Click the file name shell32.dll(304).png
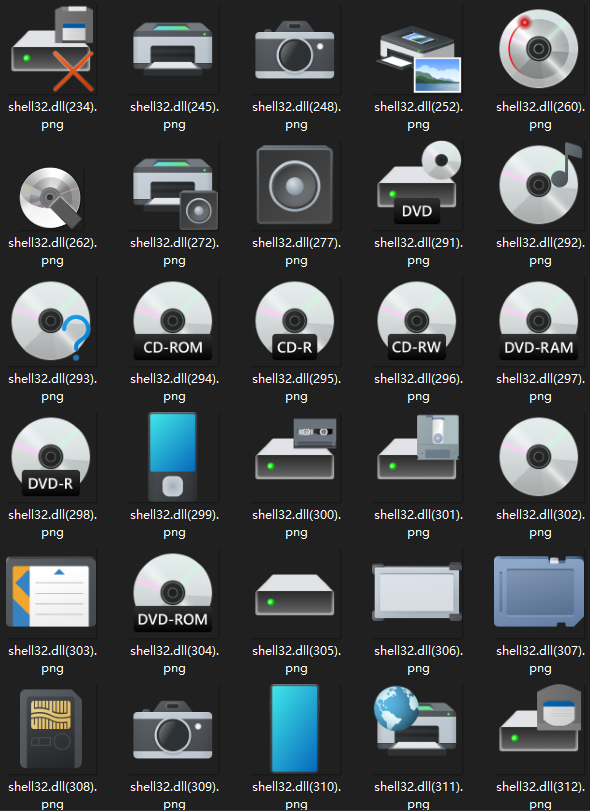This screenshot has height=811, width=590. pos(175,659)
